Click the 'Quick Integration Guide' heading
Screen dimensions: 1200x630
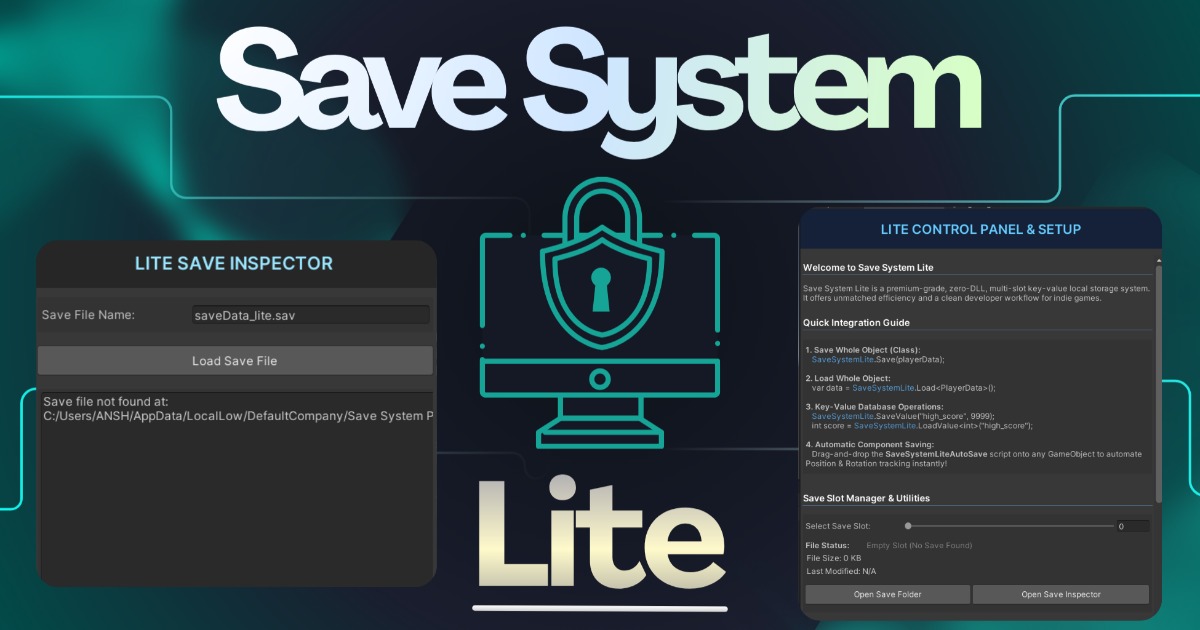point(856,322)
